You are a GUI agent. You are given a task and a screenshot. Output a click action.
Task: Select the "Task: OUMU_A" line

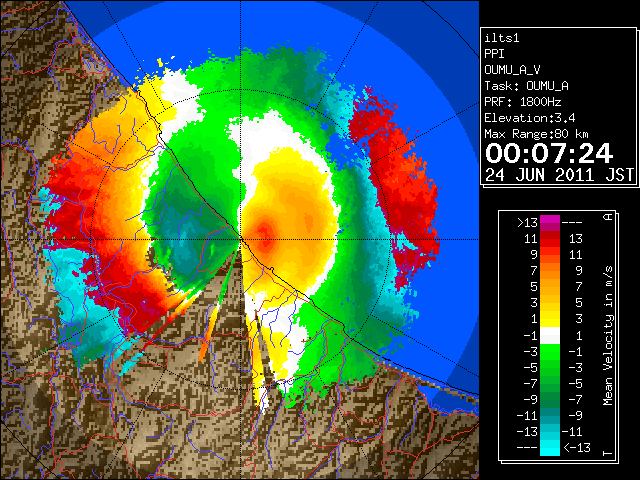coord(527,86)
